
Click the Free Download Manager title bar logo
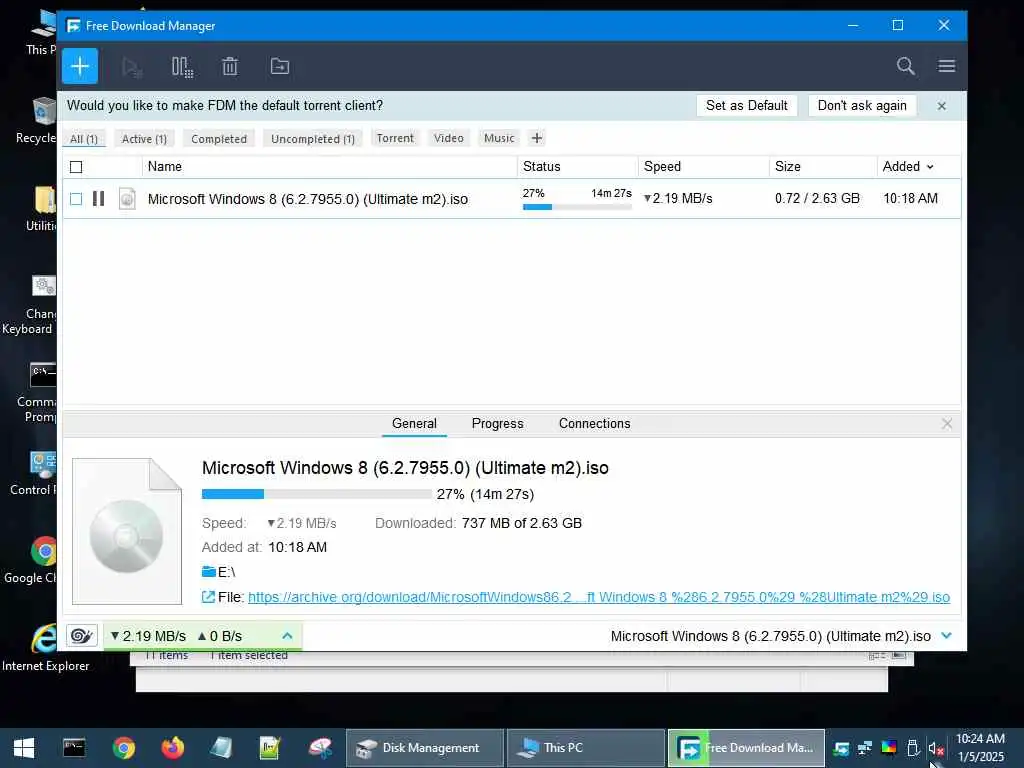[73, 26]
